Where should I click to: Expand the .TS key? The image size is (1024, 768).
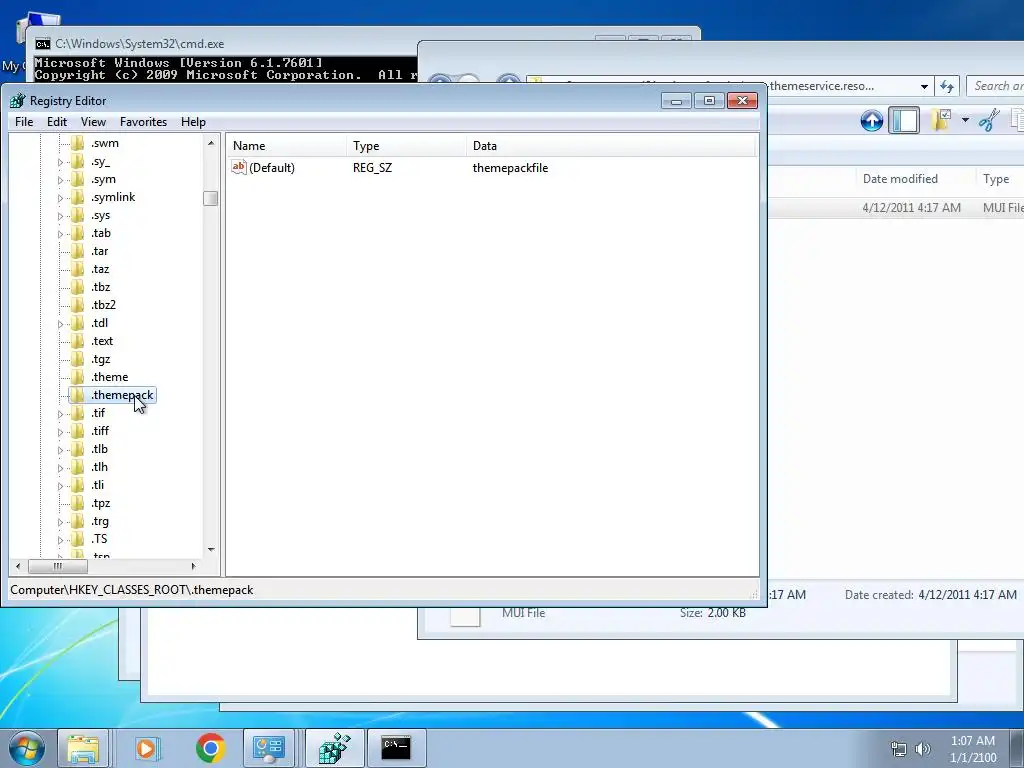tap(60, 540)
